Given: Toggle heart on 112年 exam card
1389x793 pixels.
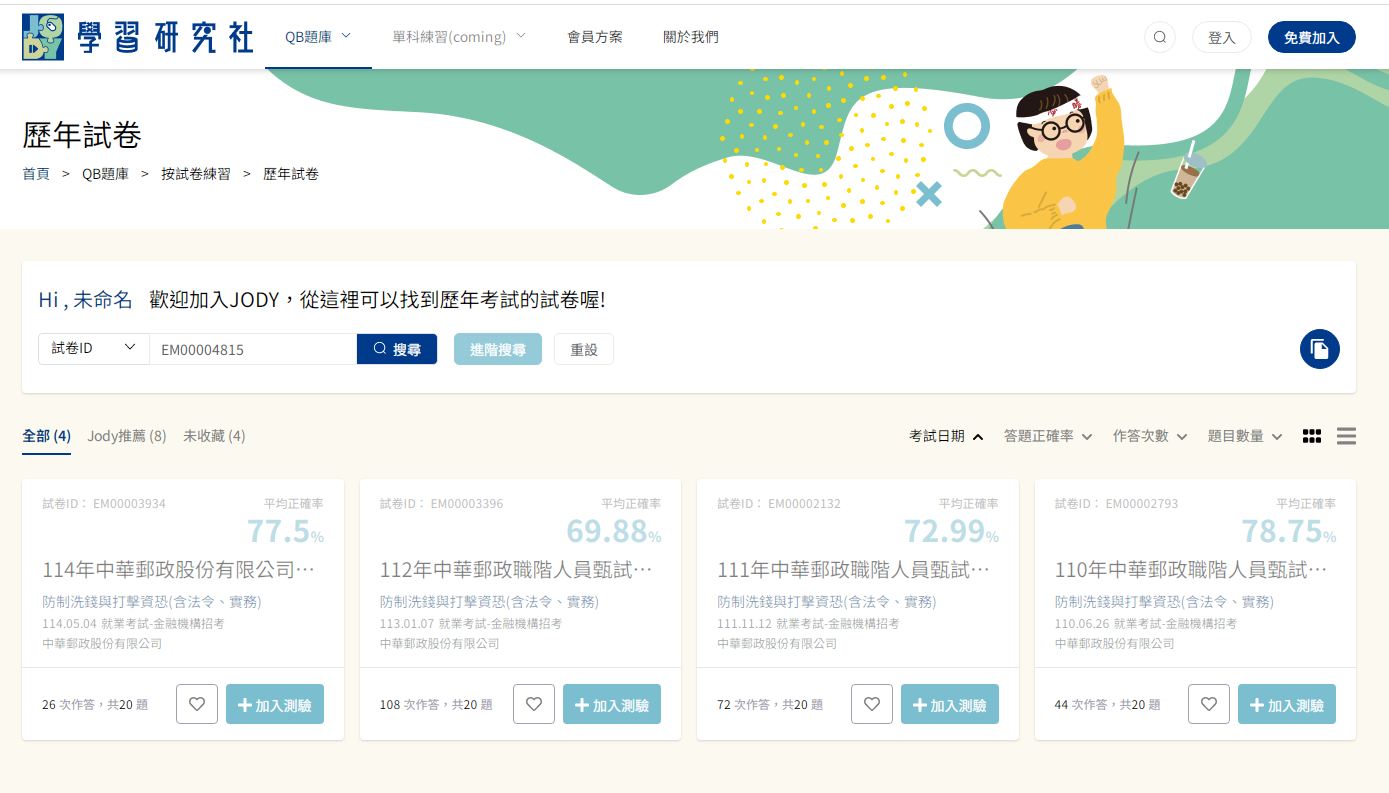Looking at the screenshot, I should click(534, 704).
